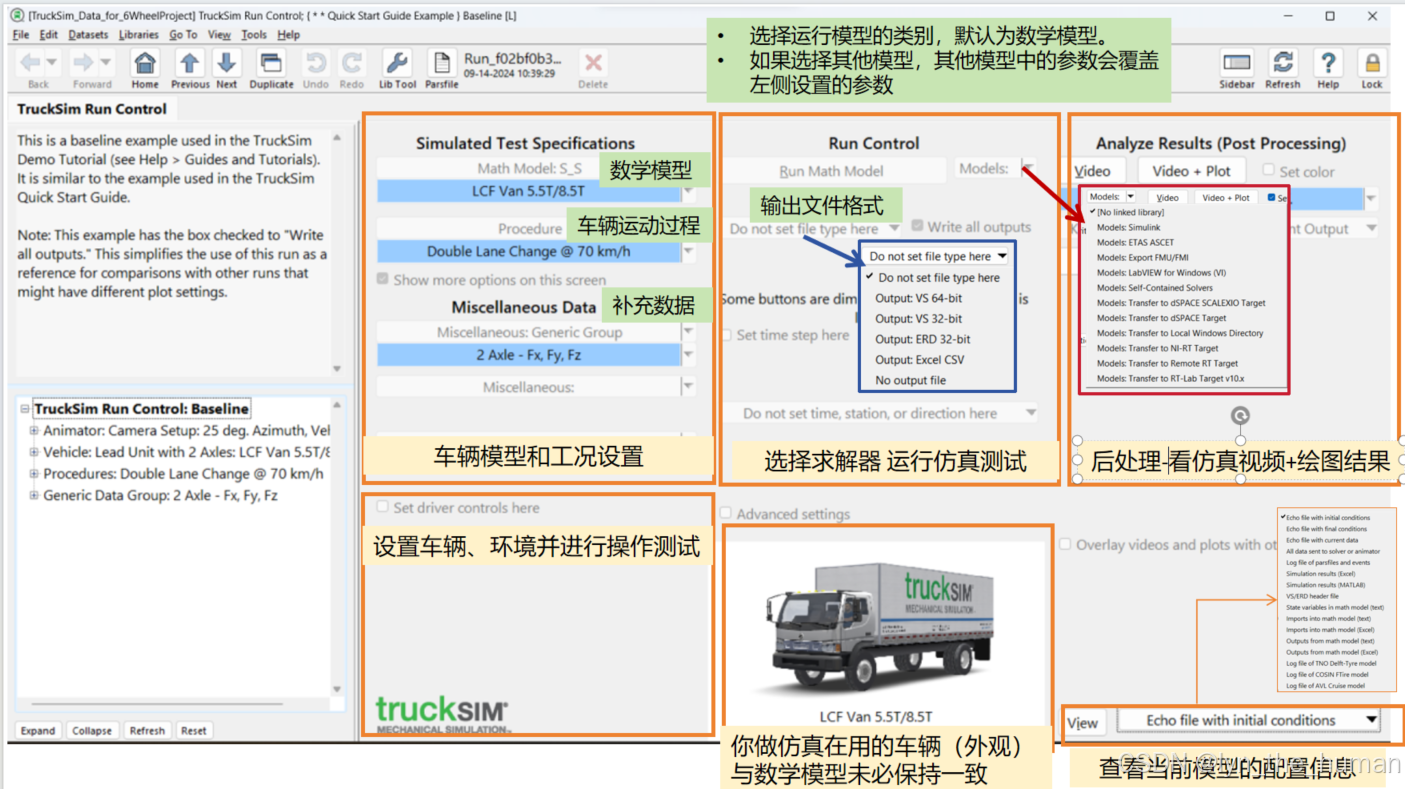
Task: Toggle Write all outputs checkbox
Action: (917, 226)
